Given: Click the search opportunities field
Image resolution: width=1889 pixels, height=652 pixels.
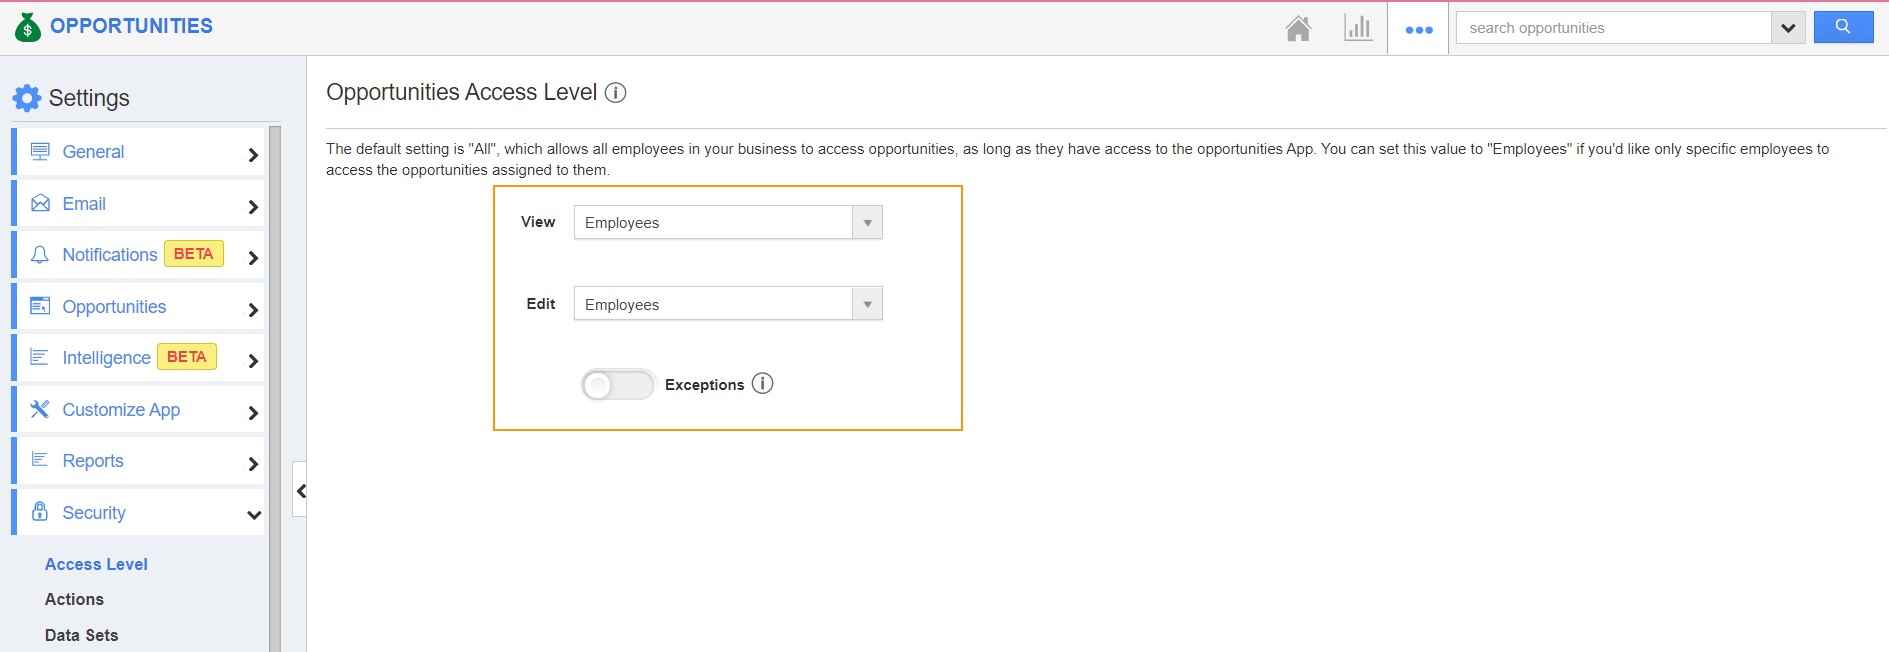Looking at the screenshot, I should tap(1613, 28).
